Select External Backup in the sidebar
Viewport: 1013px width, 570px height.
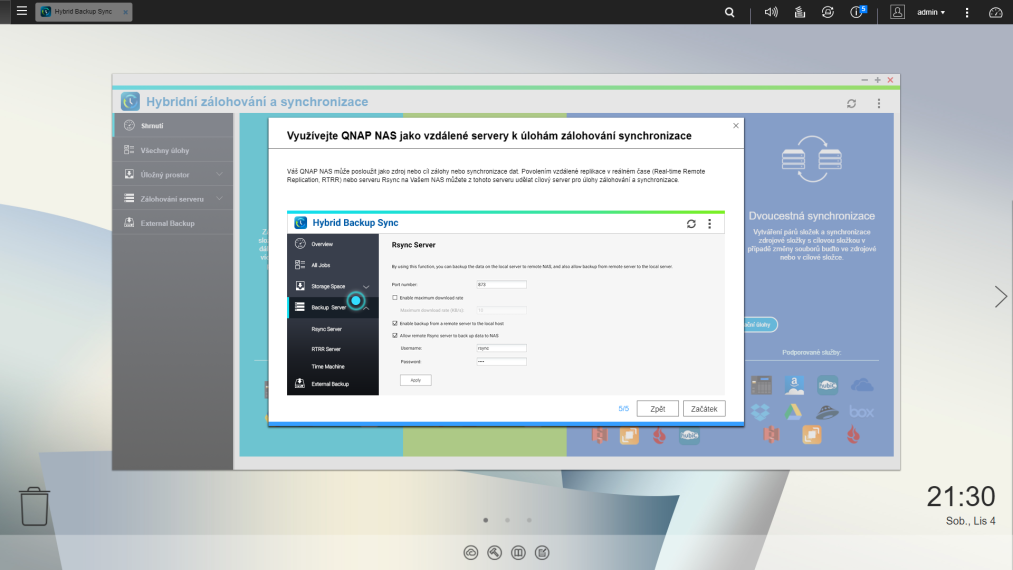[x=173, y=223]
